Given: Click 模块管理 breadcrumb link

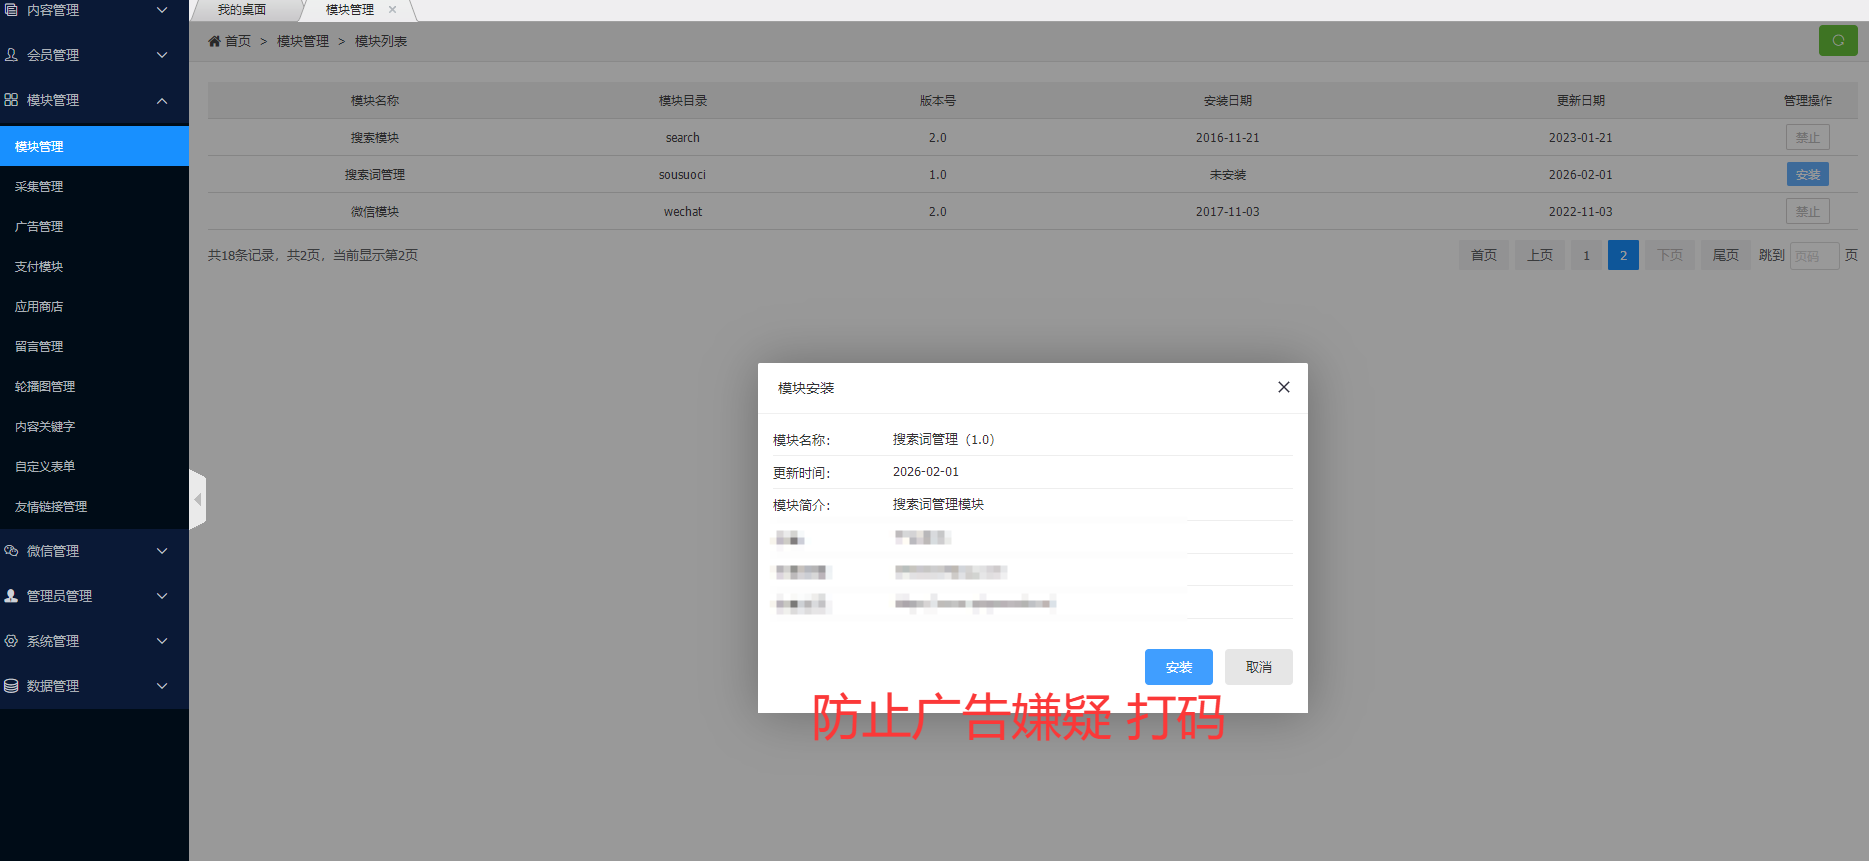Looking at the screenshot, I should coord(303,41).
